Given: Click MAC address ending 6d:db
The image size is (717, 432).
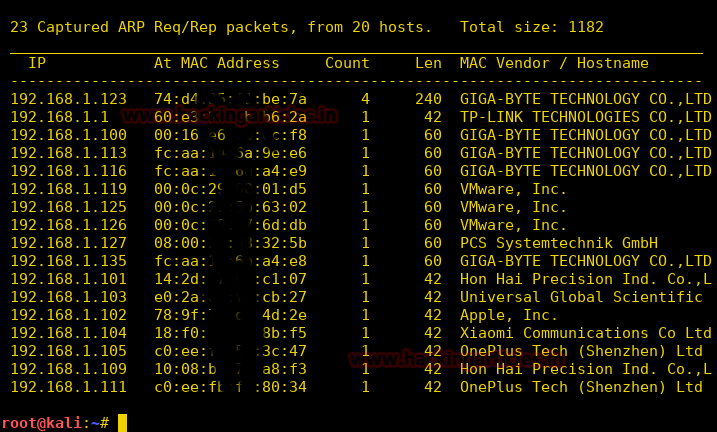Looking at the screenshot, I should pos(230,225).
